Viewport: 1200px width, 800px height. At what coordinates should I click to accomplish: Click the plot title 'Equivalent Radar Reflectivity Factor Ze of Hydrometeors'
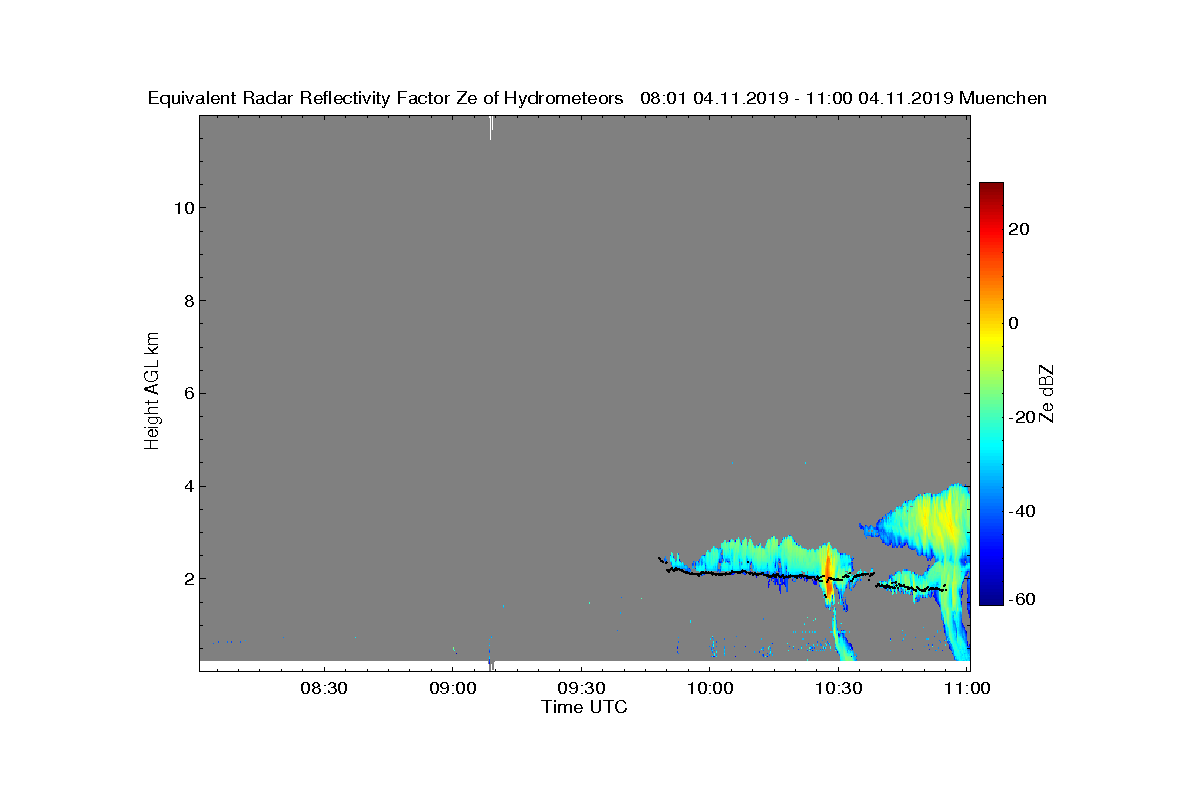(x=386, y=98)
